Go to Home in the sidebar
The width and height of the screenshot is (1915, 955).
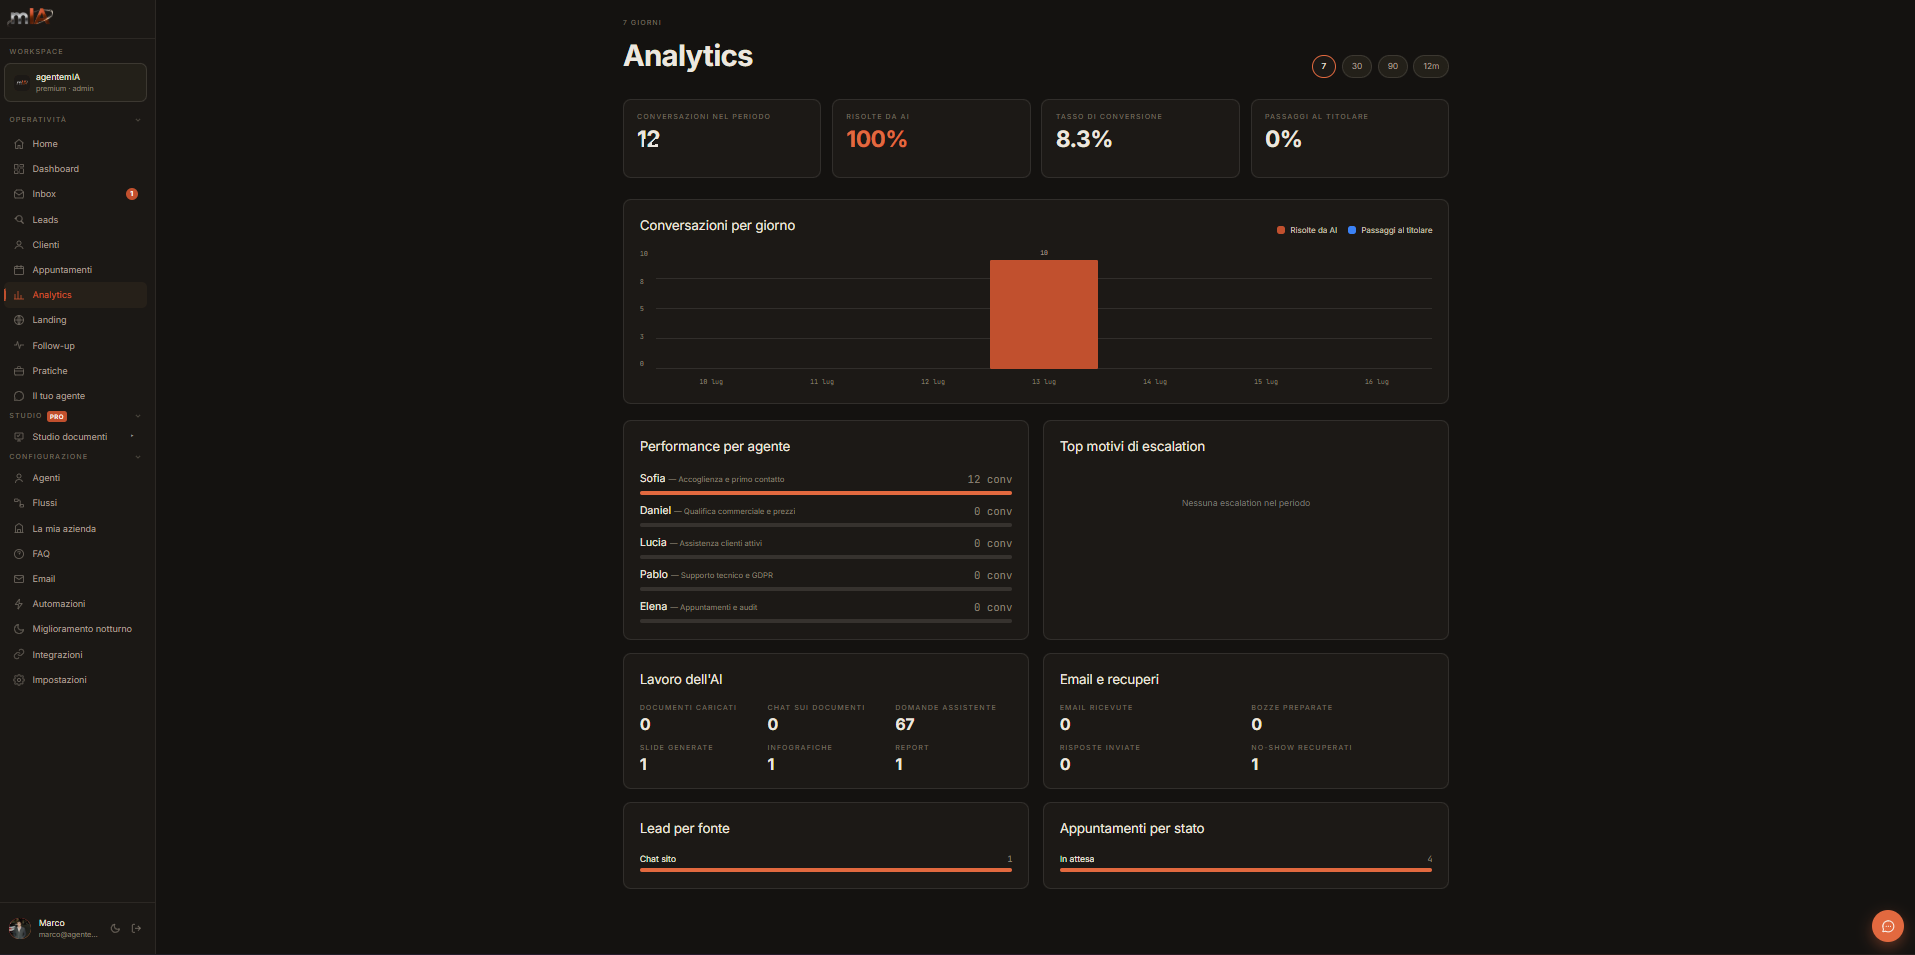[x=75, y=144]
